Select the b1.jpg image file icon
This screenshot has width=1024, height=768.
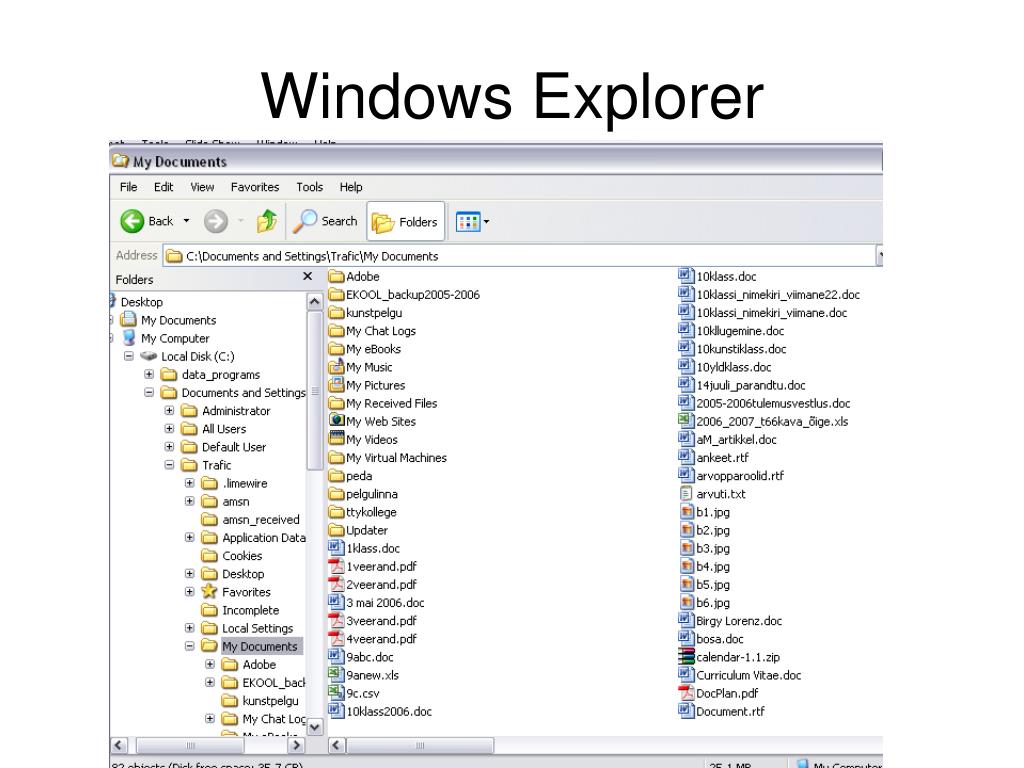click(686, 512)
